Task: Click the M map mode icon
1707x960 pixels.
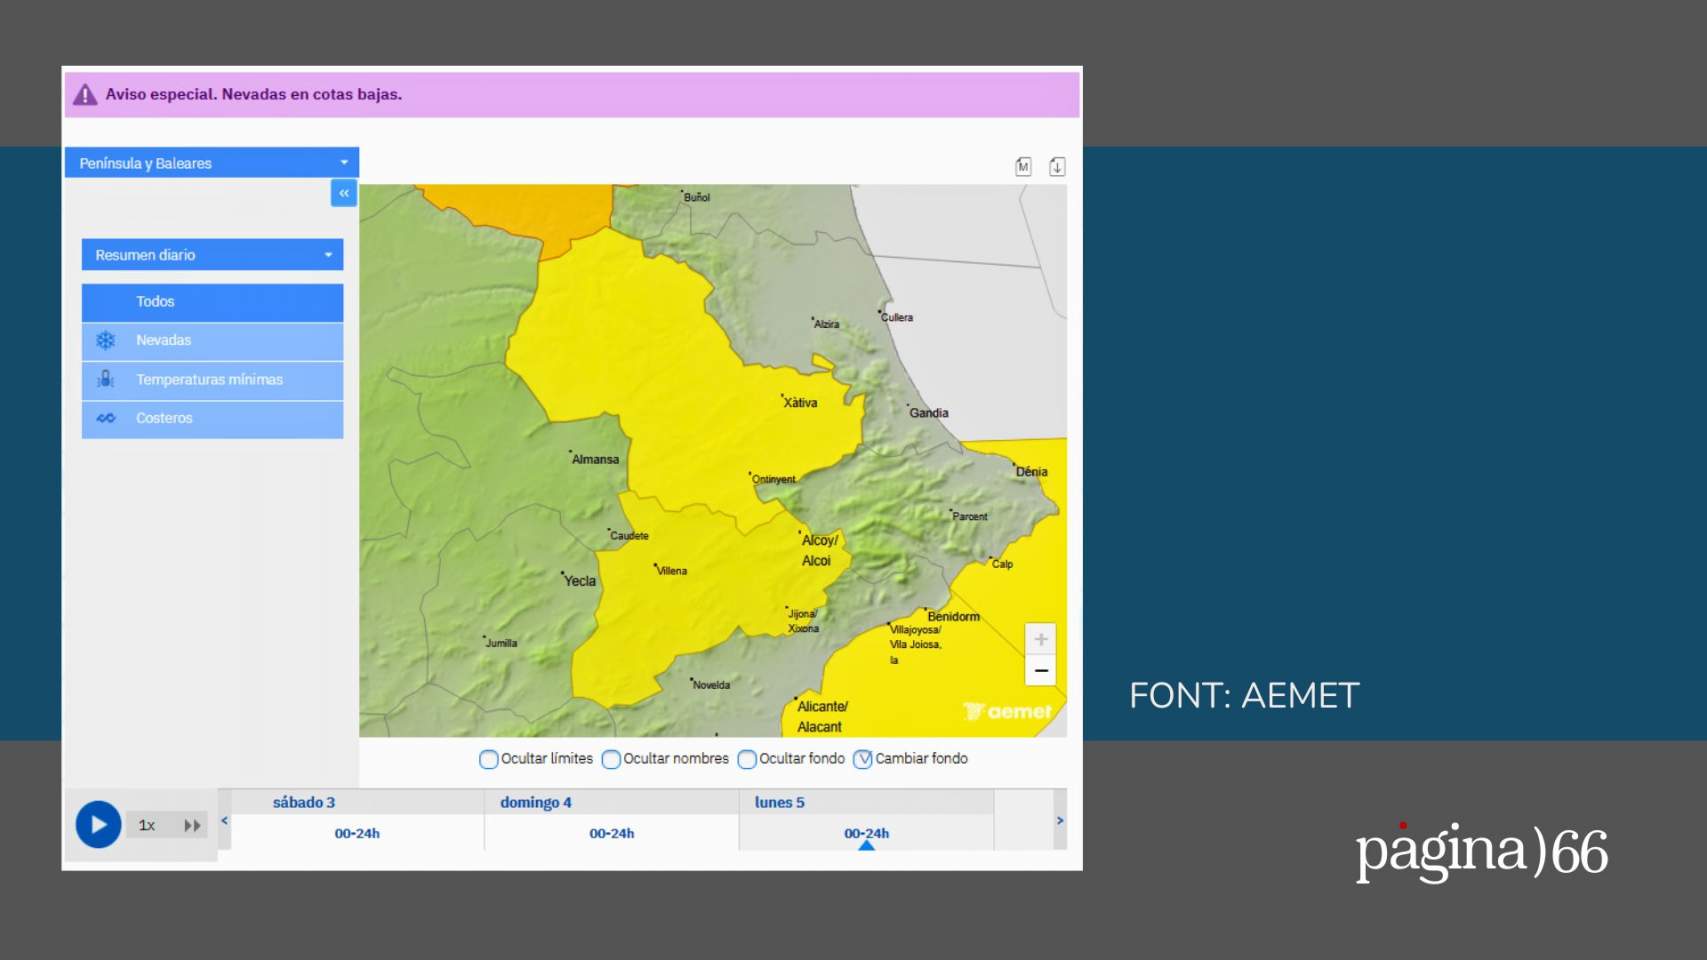Action: click(1023, 167)
